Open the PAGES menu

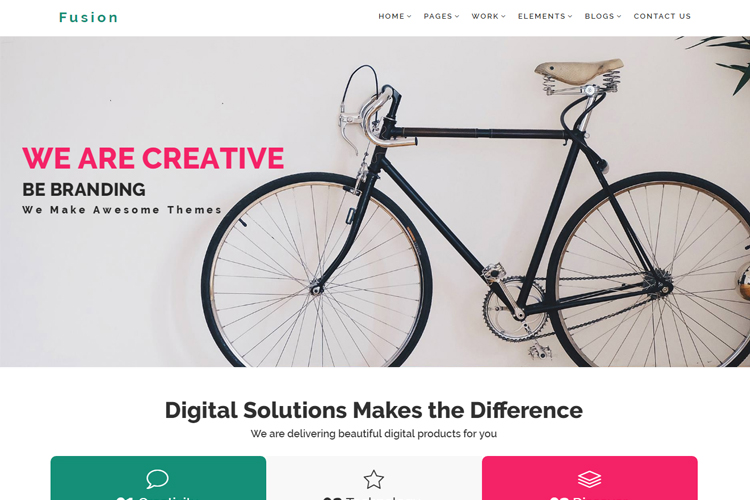(x=441, y=16)
